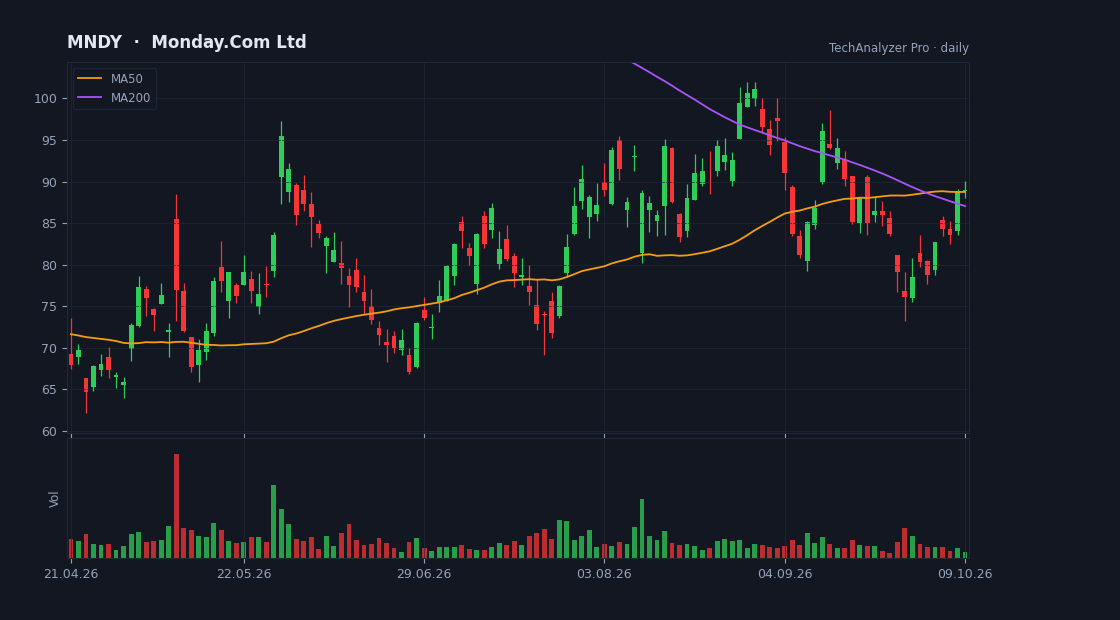This screenshot has width=1120, height=620.
Task: Select the 09.10.26 date axis label
Action: click(965, 574)
